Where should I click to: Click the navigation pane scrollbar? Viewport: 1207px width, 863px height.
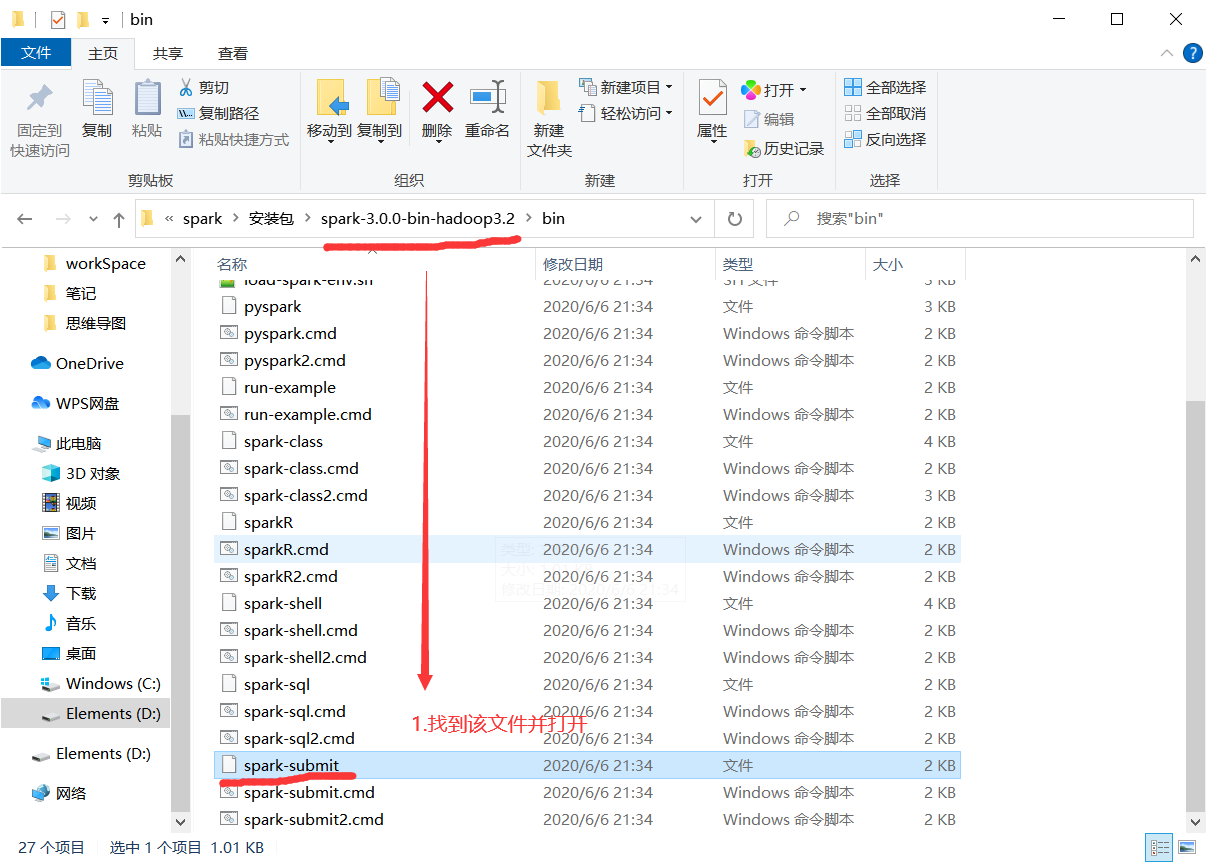(181, 612)
